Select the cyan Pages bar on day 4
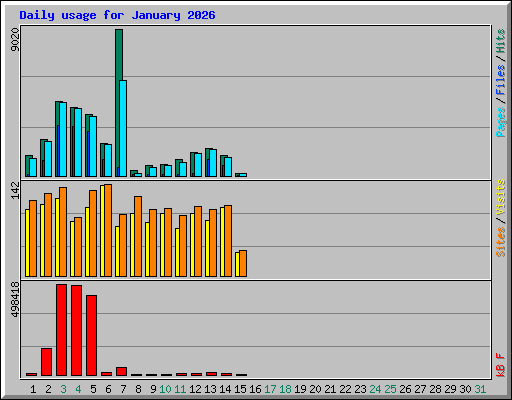This screenshot has height=400, width=512. click(78, 142)
